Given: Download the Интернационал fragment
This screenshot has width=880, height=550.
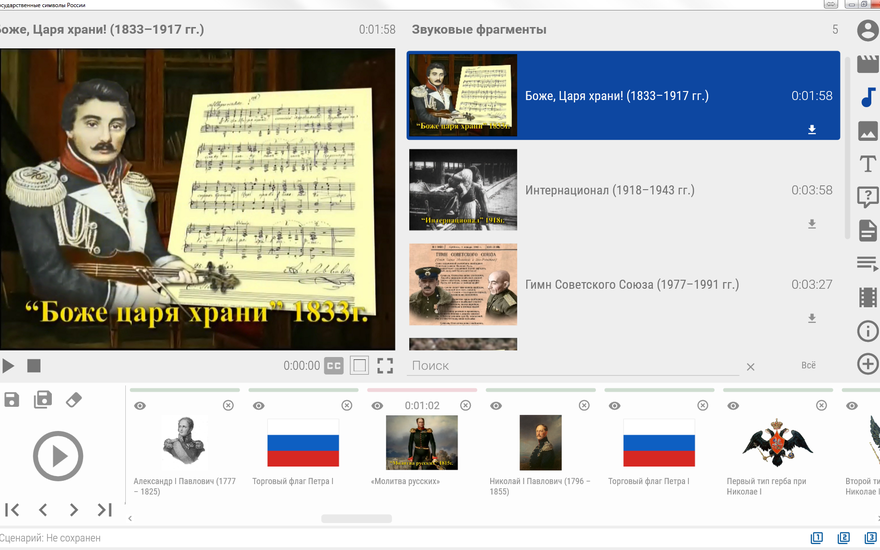Looking at the screenshot, I should 812,224.
